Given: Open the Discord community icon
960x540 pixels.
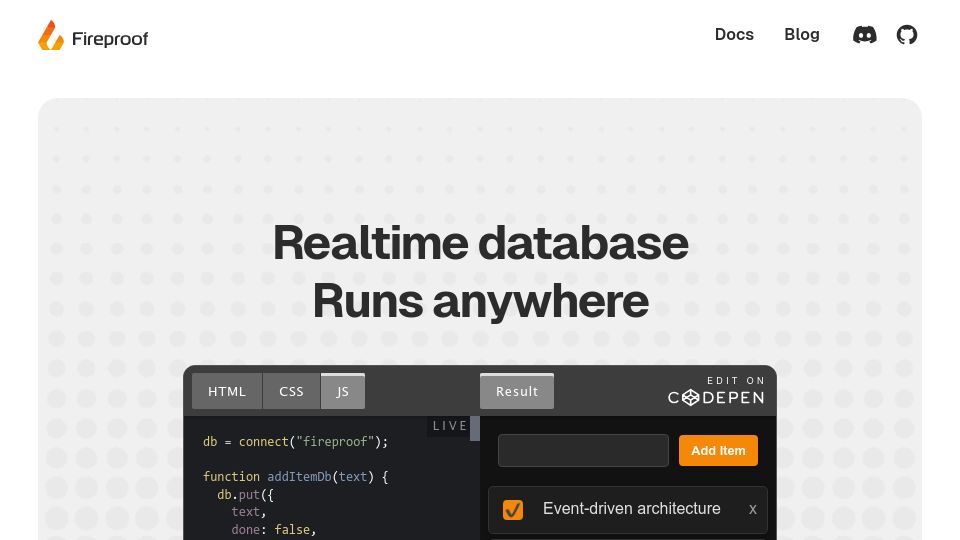Looking at the screenshot, I should point(864,35).
